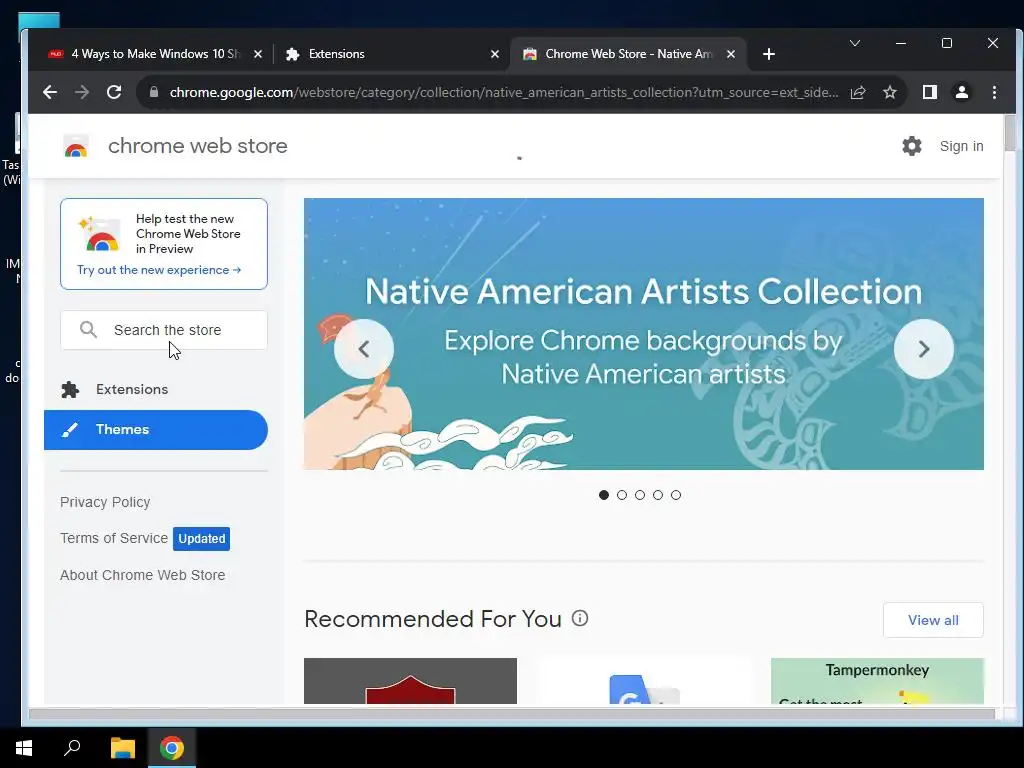Go back with the browser back arrow
Viewport: 1024px width, 768px height.
50,92
